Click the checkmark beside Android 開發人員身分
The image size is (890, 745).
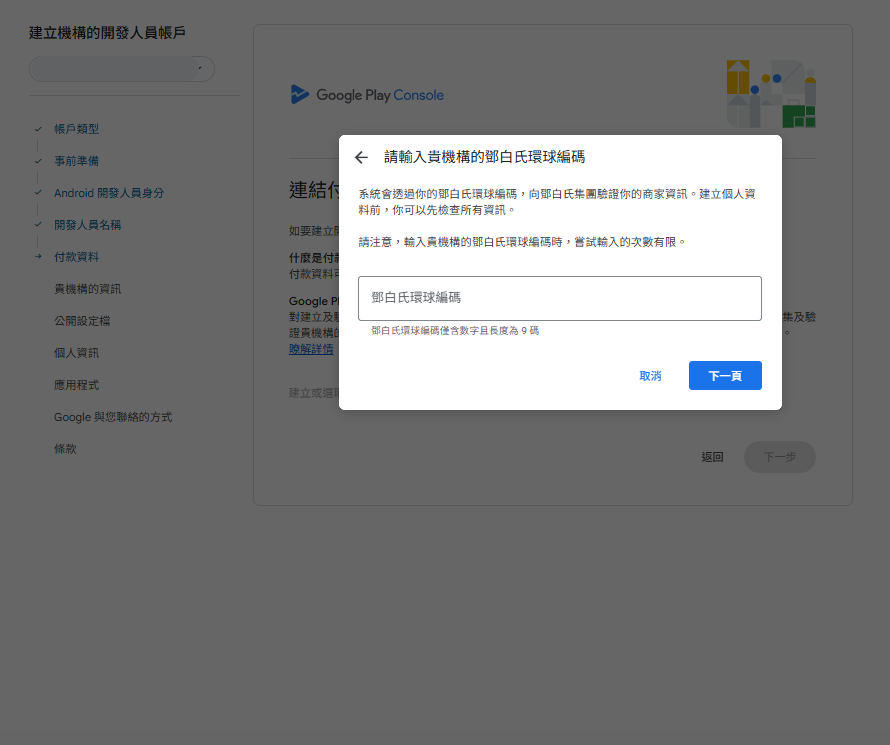38,193
